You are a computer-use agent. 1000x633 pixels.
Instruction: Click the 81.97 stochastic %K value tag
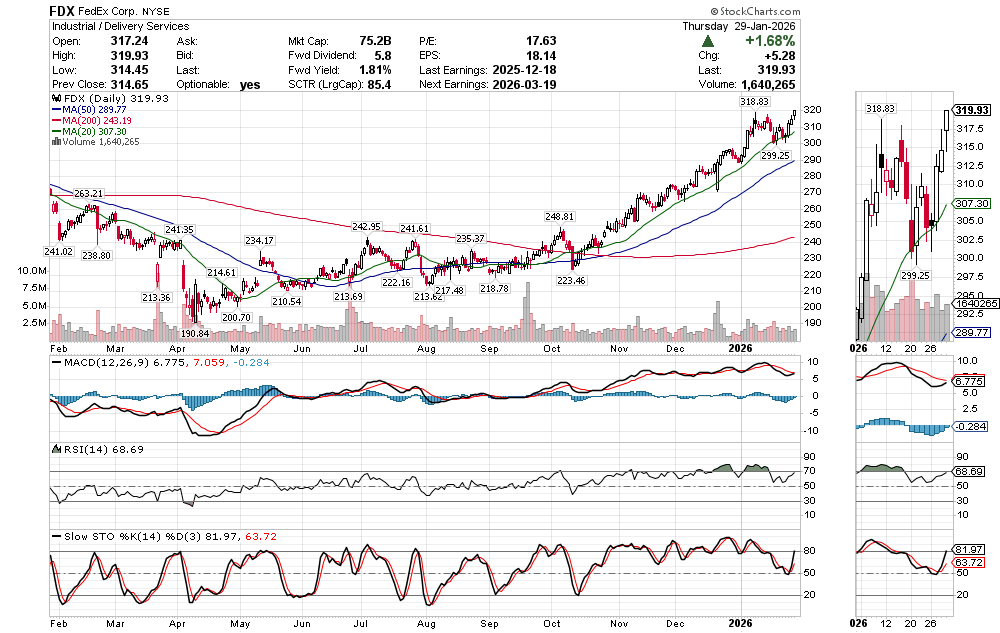click(x=971, y=550)
